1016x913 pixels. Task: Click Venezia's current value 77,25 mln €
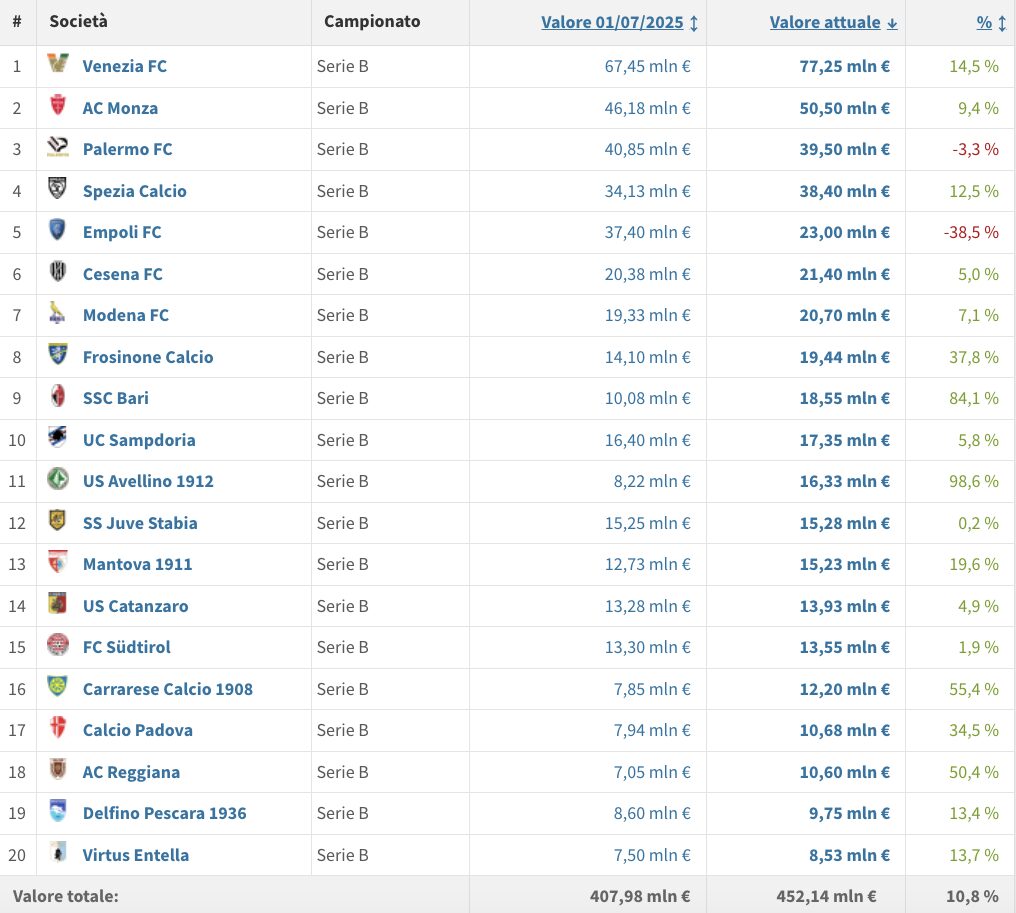844,66
